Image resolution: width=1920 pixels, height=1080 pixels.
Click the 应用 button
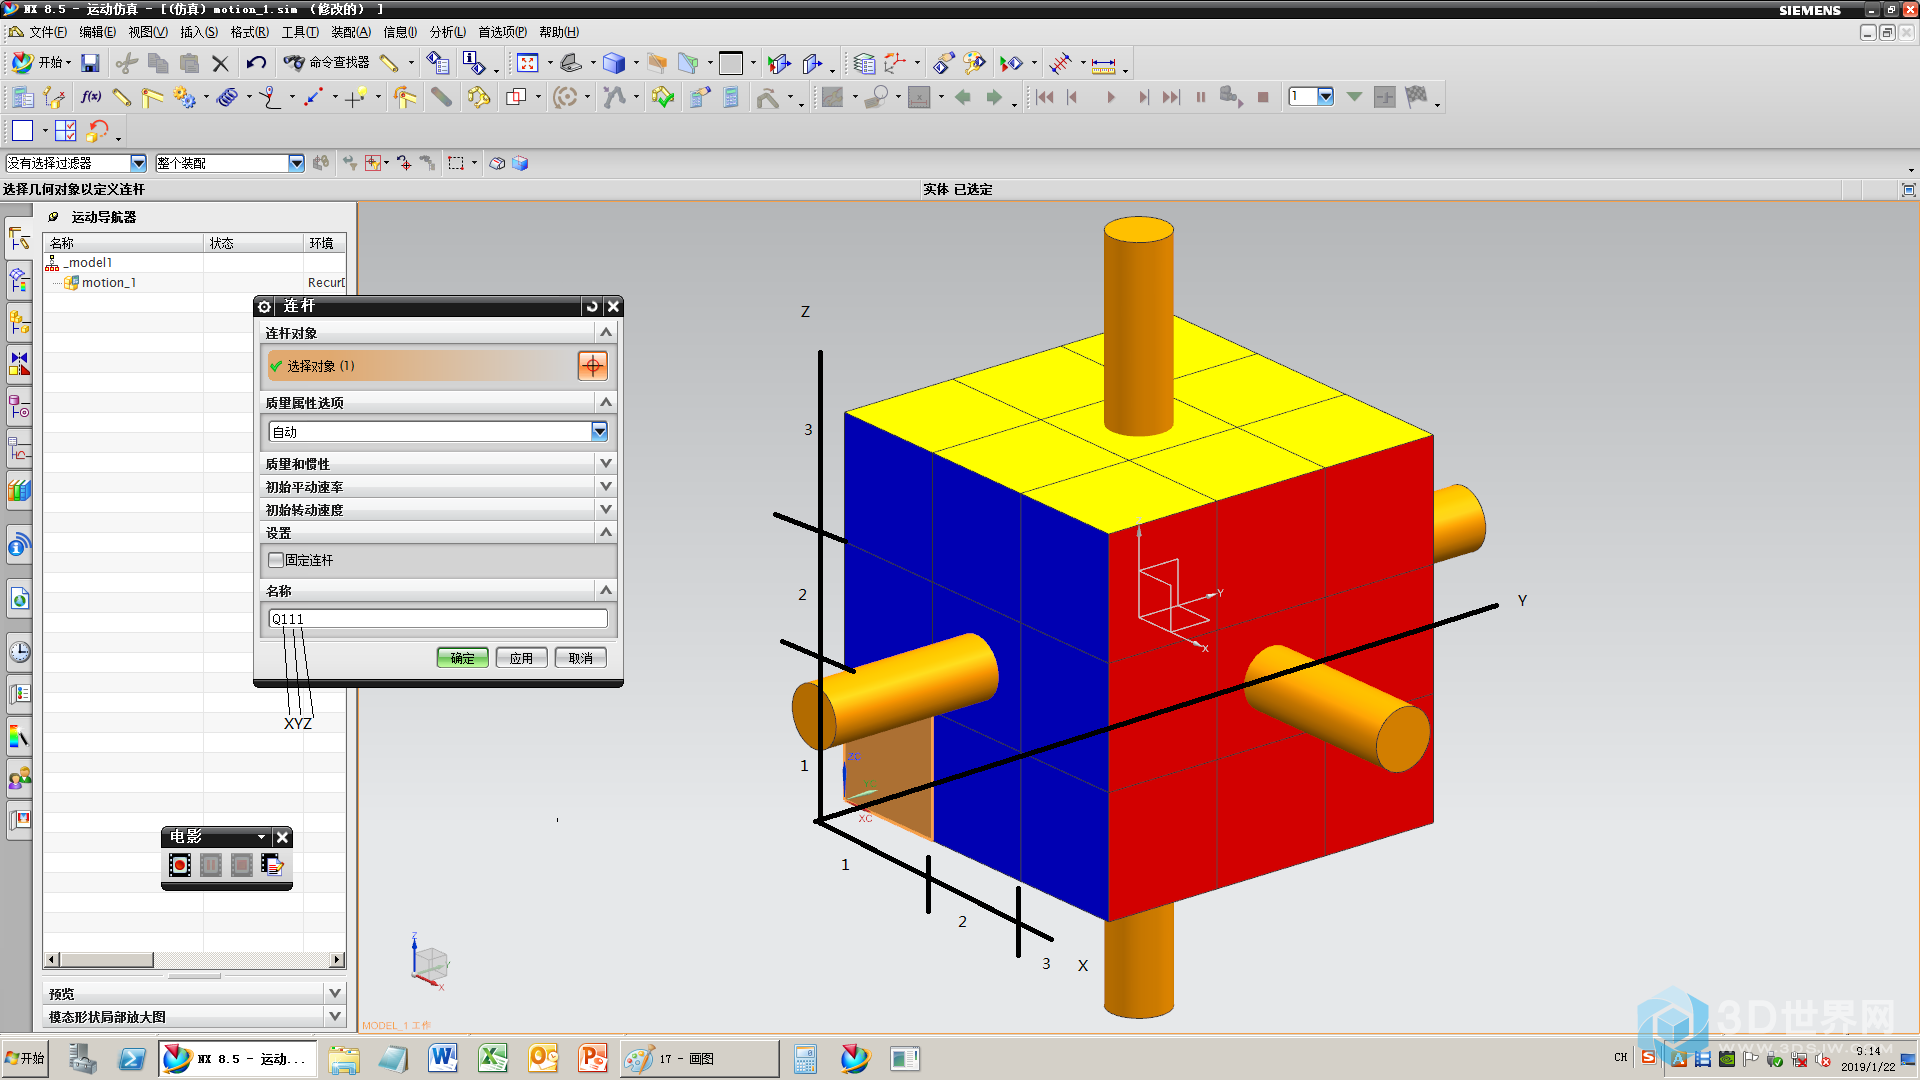click(x=521, y=658)
